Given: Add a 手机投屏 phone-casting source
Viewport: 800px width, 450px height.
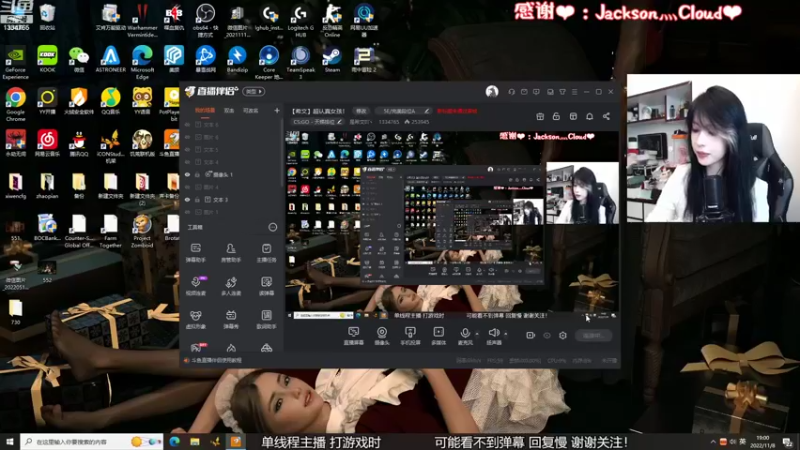Looking at the screenshot, I should click(410, 336).
